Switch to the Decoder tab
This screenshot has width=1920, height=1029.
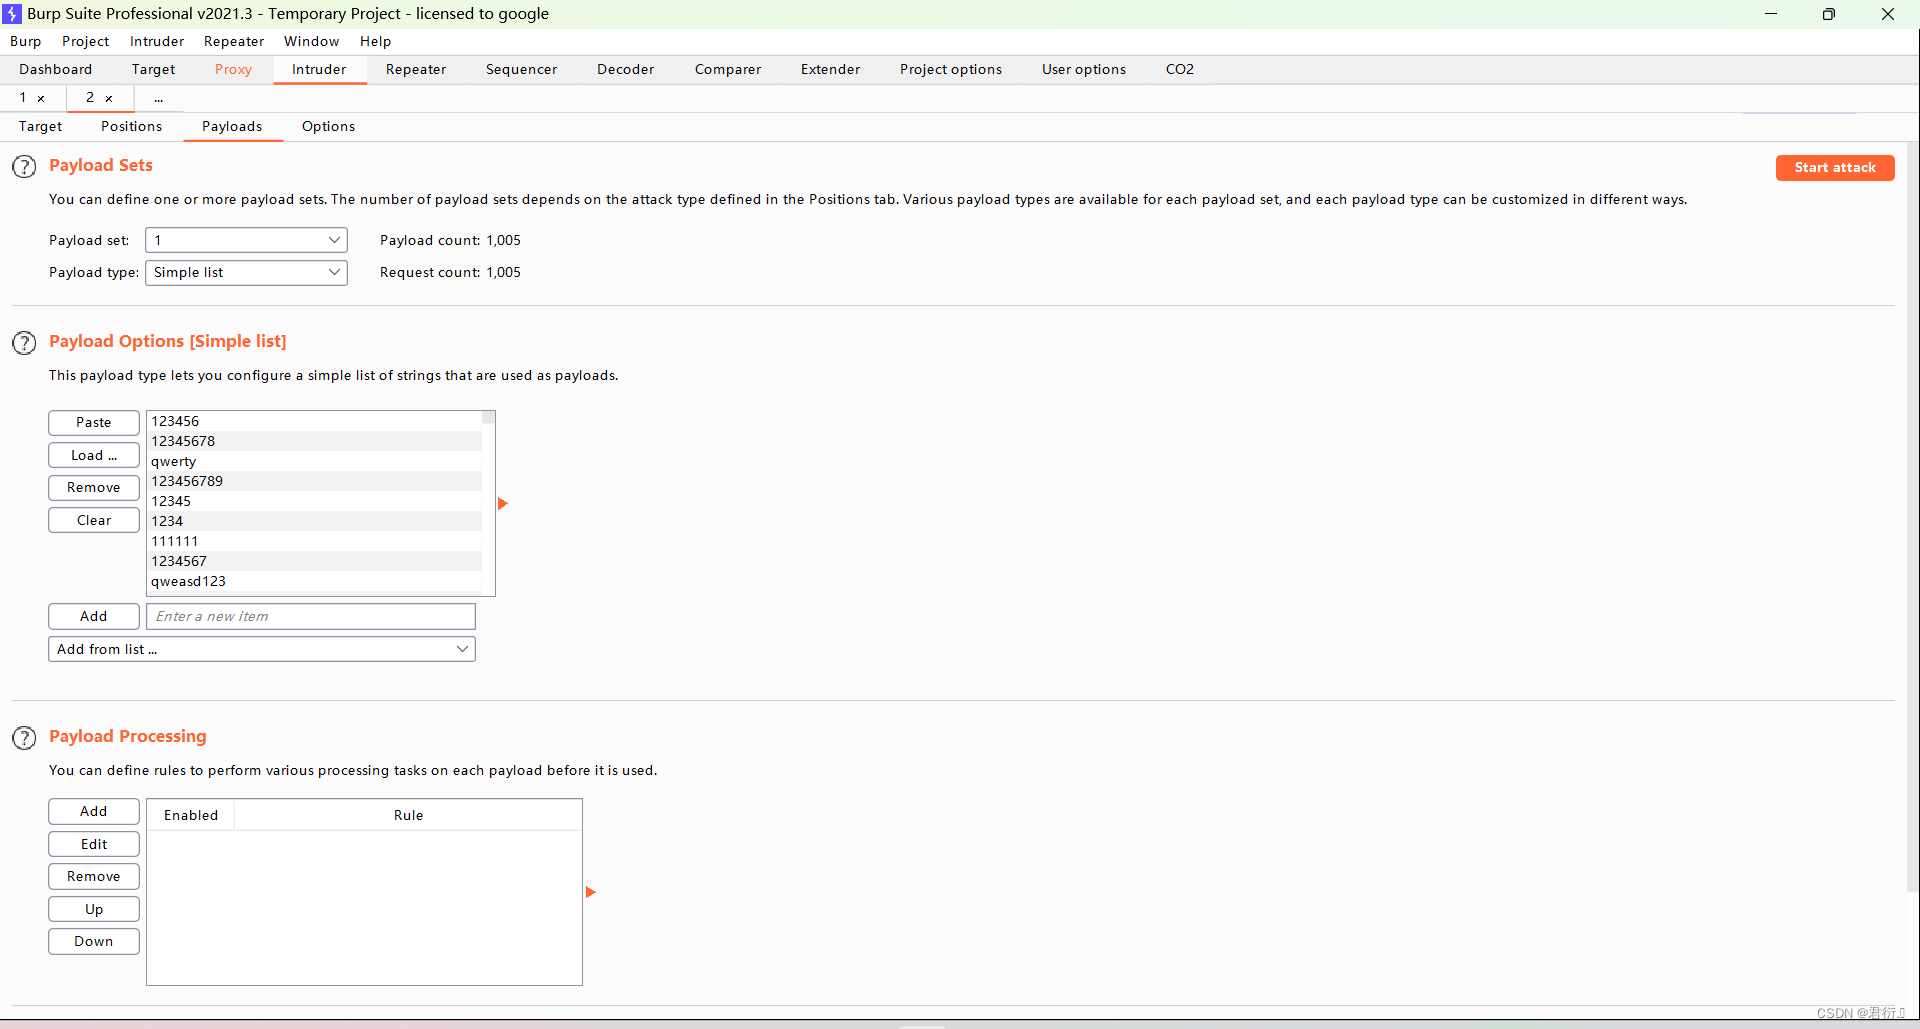coord(625,69)
